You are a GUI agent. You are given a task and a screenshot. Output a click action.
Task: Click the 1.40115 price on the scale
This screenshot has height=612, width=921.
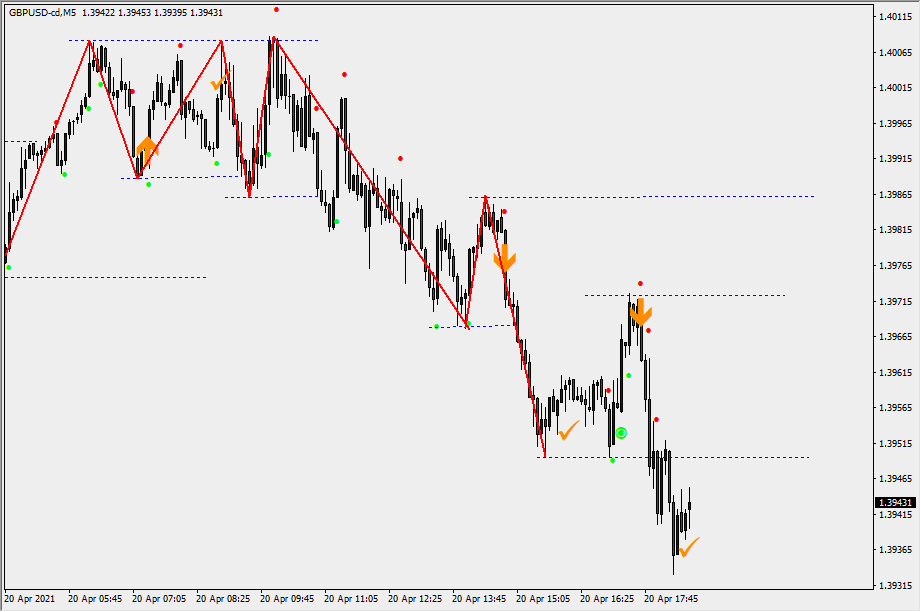(x=896, y=17)
